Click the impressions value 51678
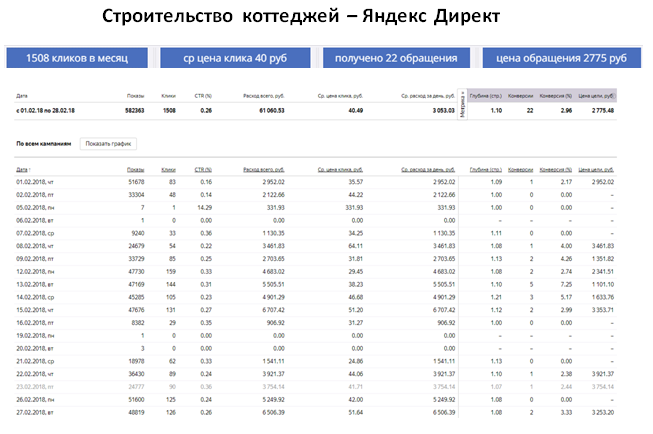The width and height of the screenshot is (653, 434). click(136, 182)
